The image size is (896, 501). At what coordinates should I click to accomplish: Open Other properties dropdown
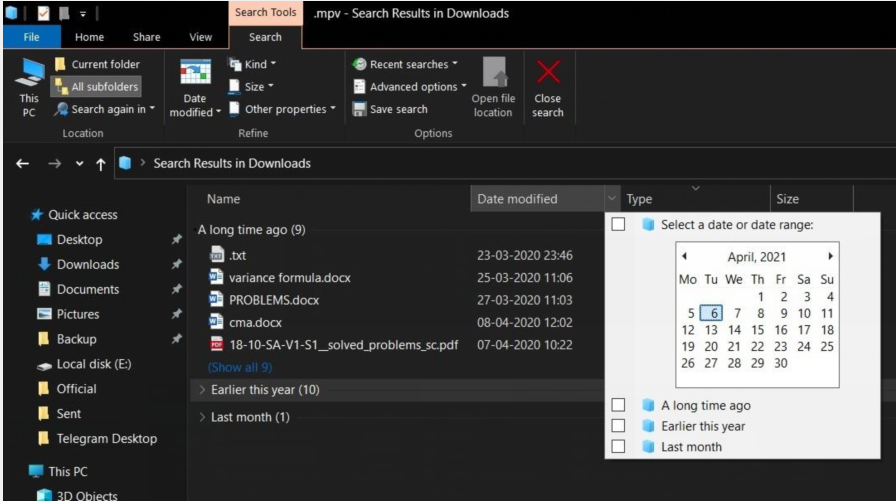point(282,109)
